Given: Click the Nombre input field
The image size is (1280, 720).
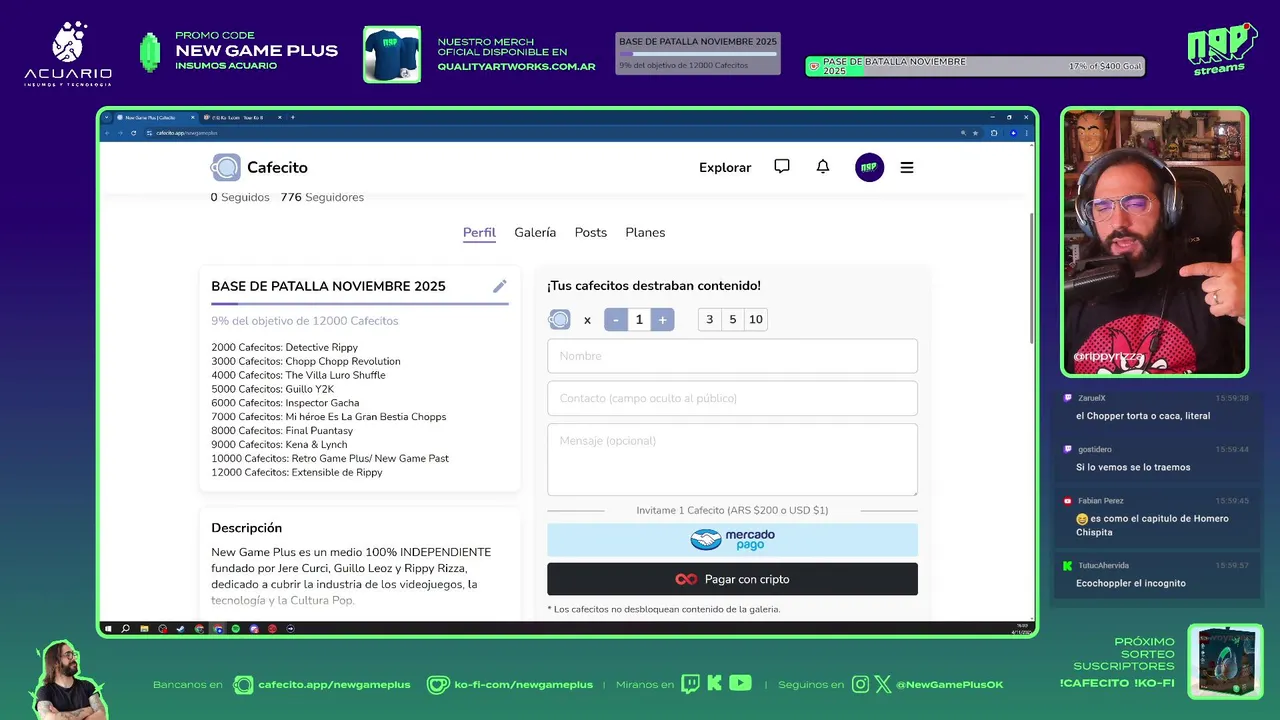Looking at the screenshot, I should [x=732, y=356].
